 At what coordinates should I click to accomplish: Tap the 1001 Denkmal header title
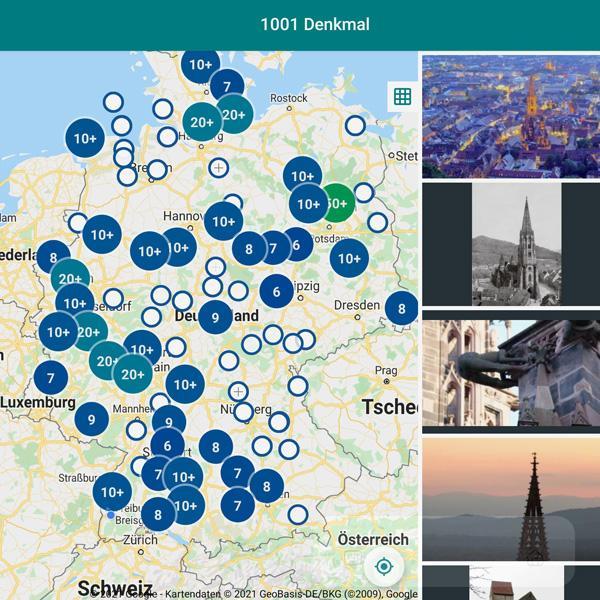pos(315,24)
